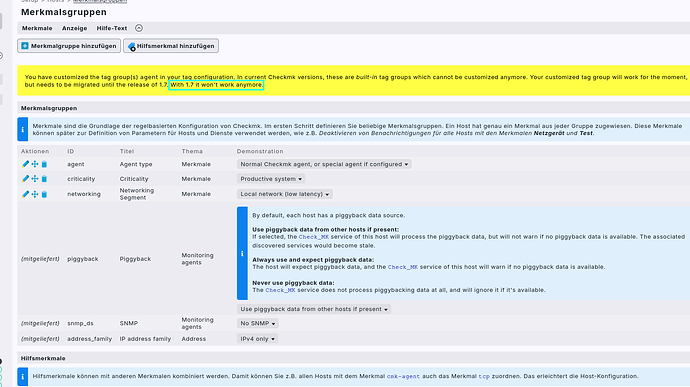Edit the networking tag group
This screenshot has height=387, width=690.
pos(25,194)
